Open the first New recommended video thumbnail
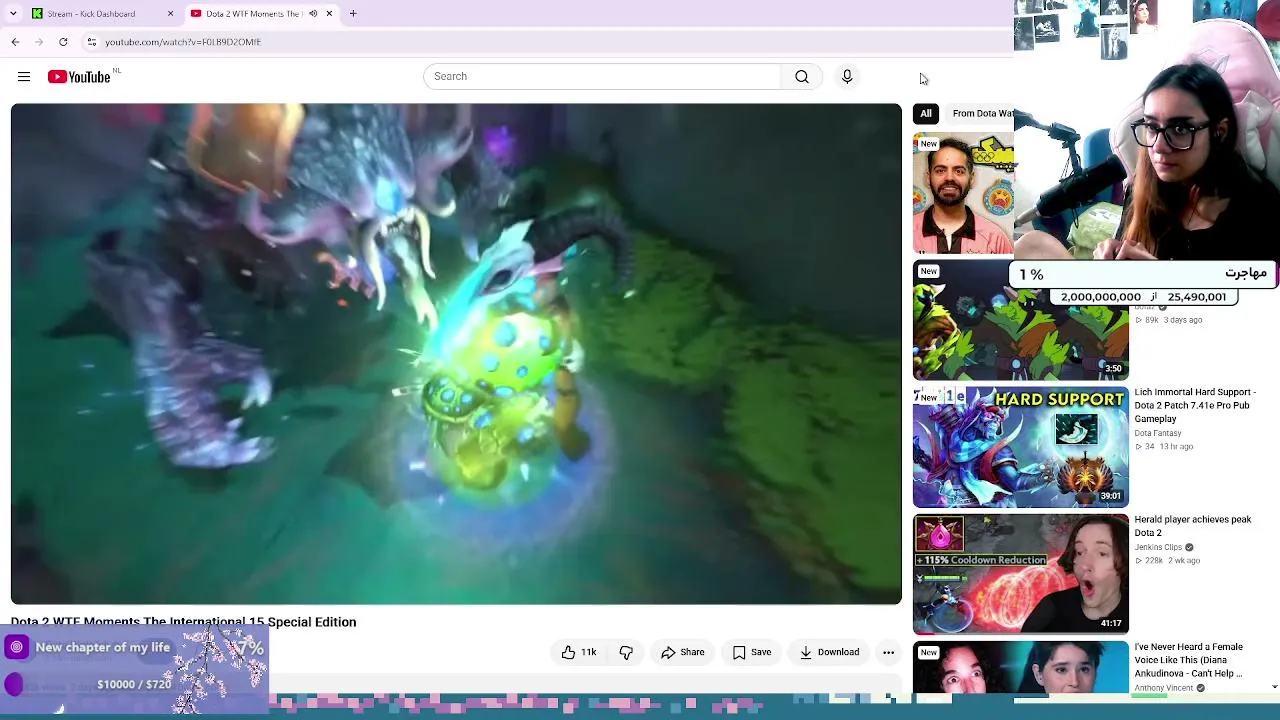The image size is (1280, 720). (x=963, y=193)
